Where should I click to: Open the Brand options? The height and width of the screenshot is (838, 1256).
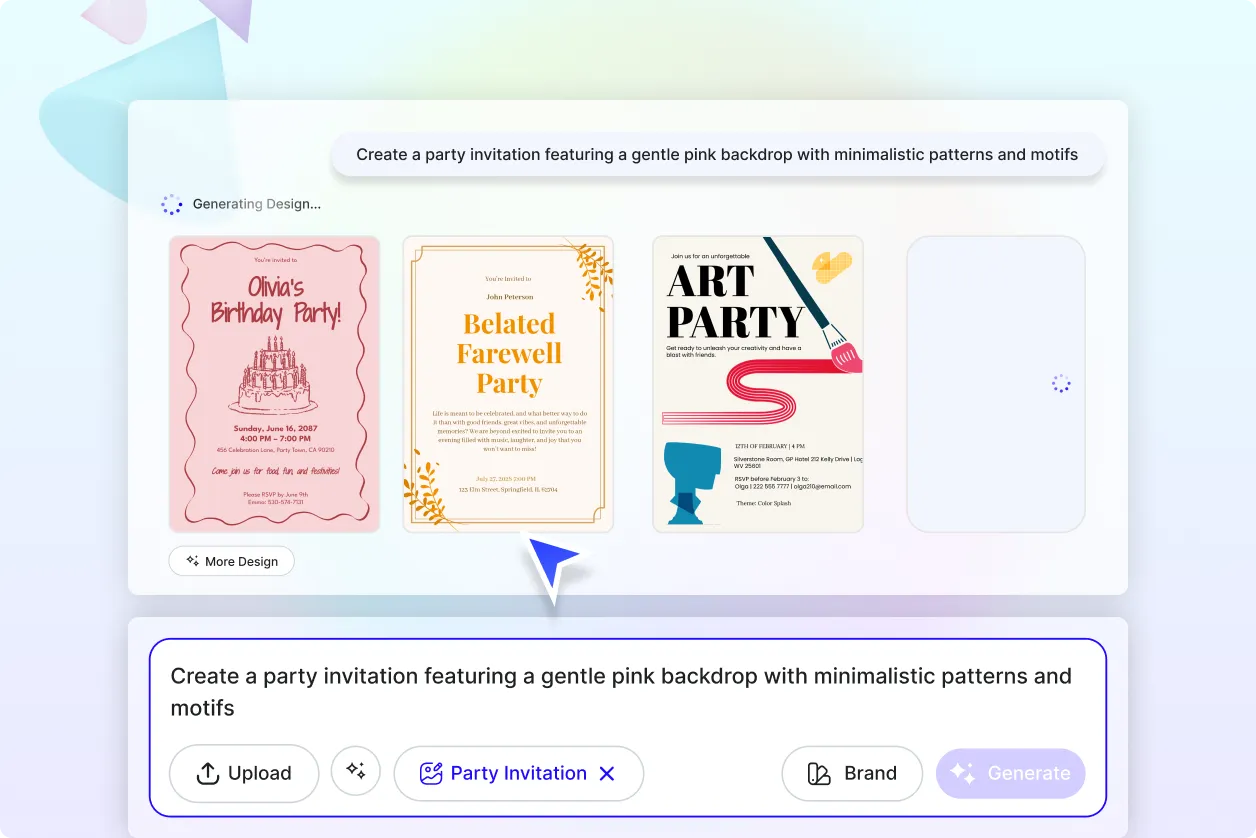click(852, 773)
